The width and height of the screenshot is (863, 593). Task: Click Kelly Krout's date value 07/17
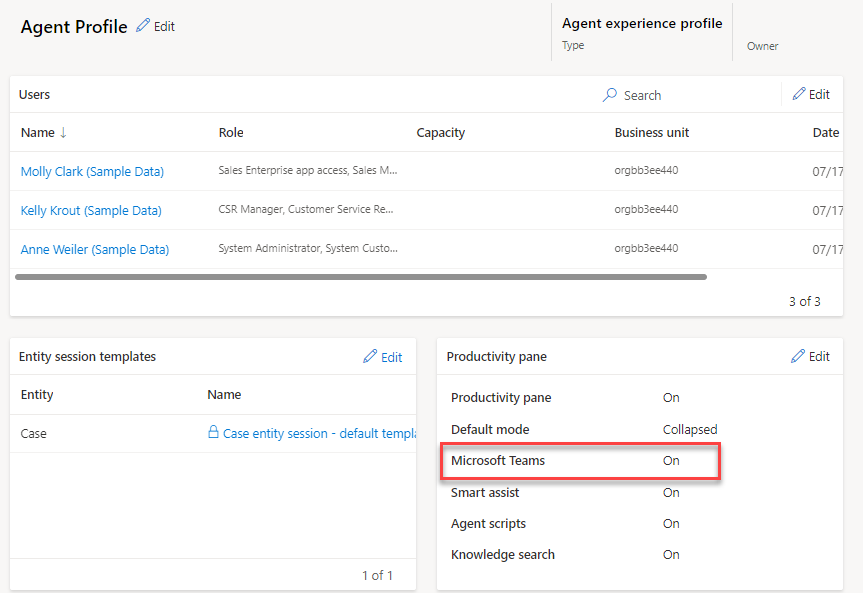pyautogui.click(x=827, y=211)
